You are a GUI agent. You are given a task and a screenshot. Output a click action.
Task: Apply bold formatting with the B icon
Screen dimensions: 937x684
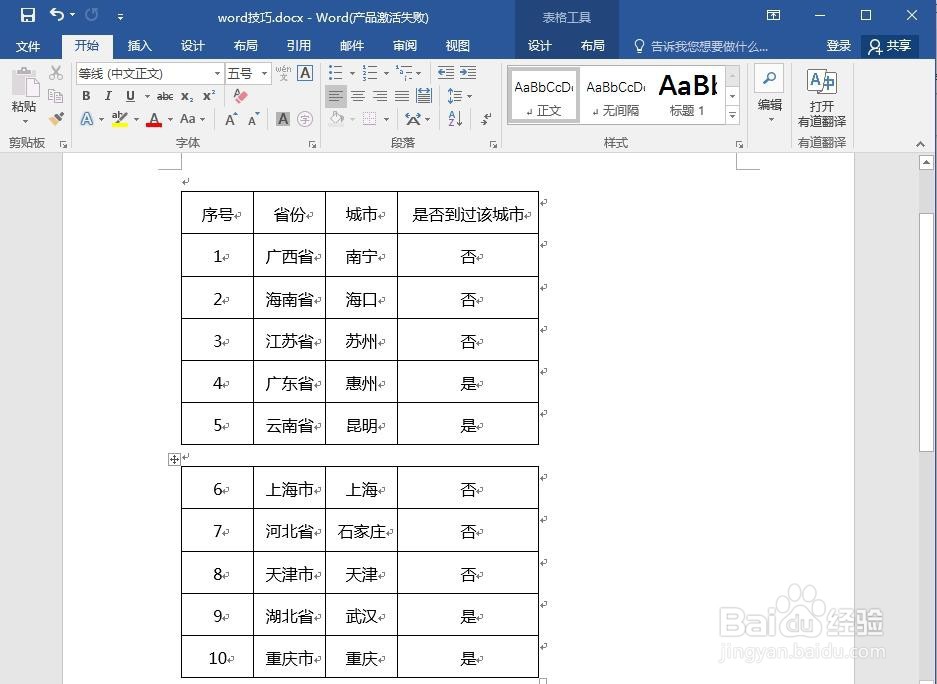(x=86, y=96)
